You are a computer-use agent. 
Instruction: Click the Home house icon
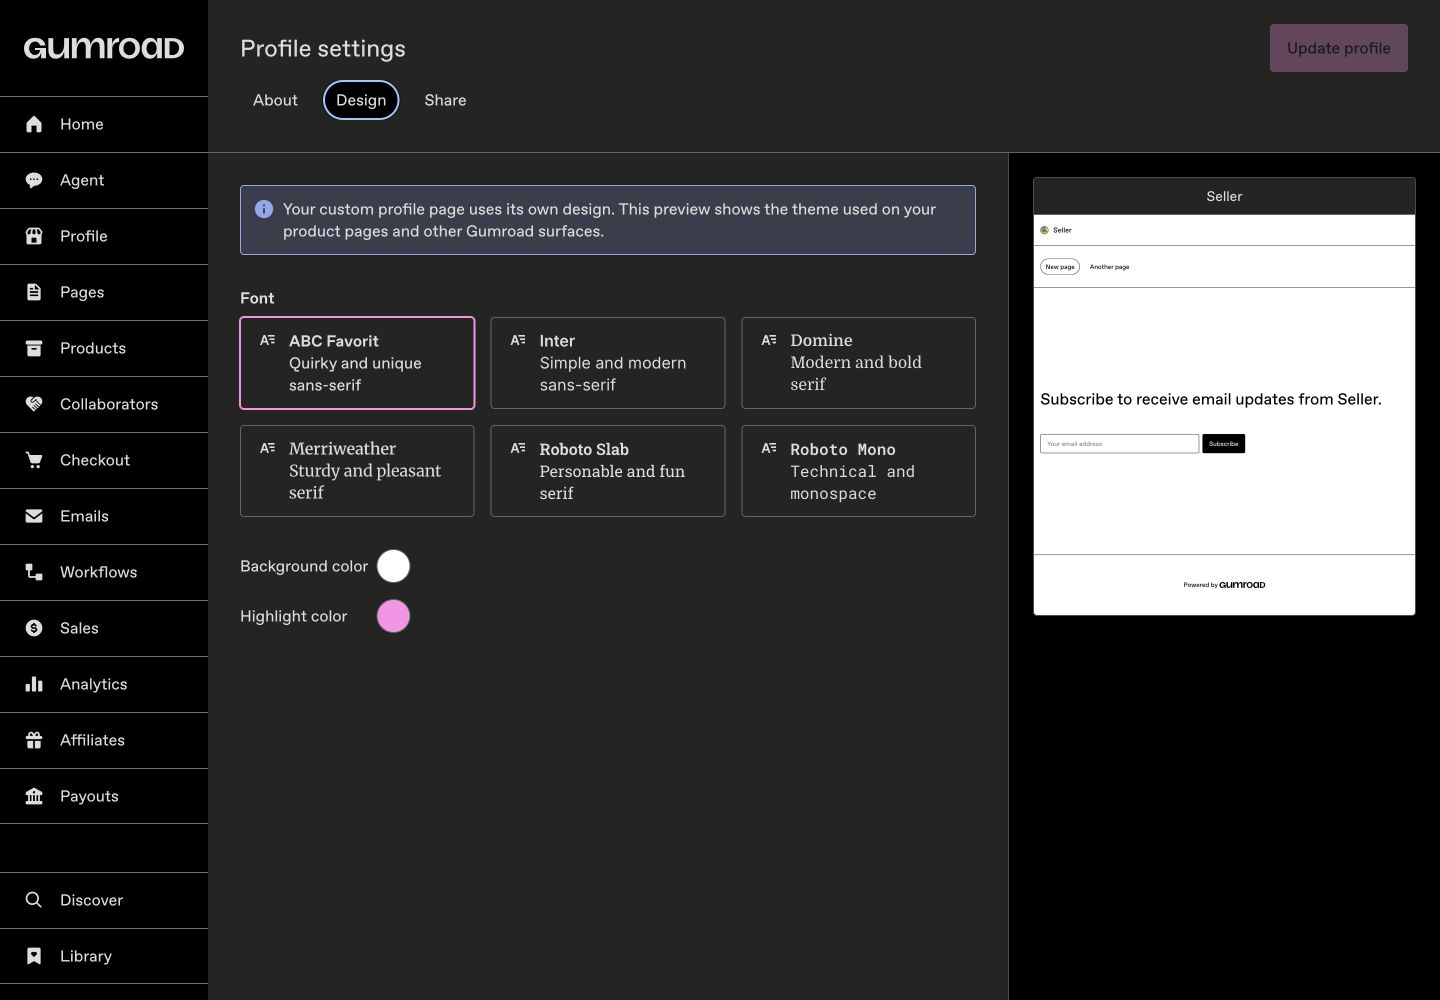[x=34, y=124]
